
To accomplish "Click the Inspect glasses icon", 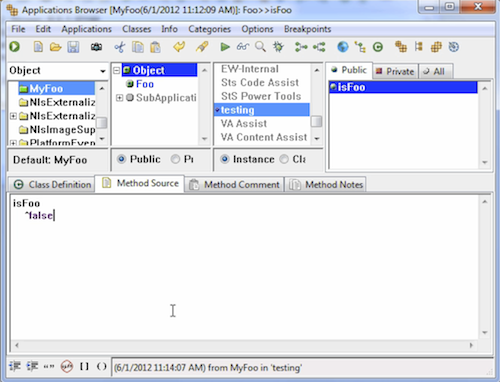I will point(243,47).
